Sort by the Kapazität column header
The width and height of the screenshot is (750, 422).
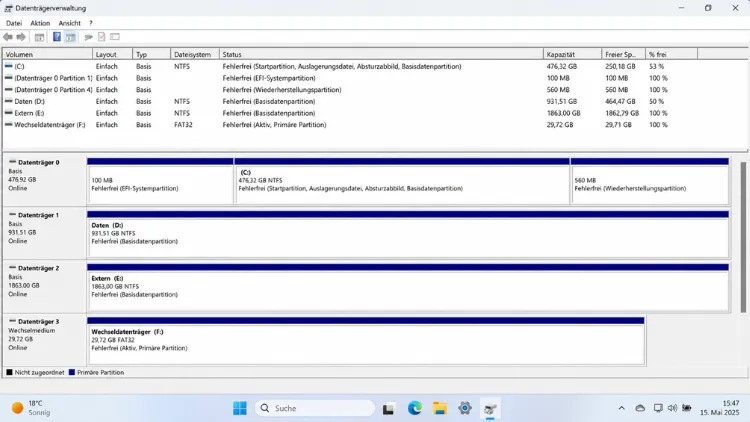click(573, 55)
